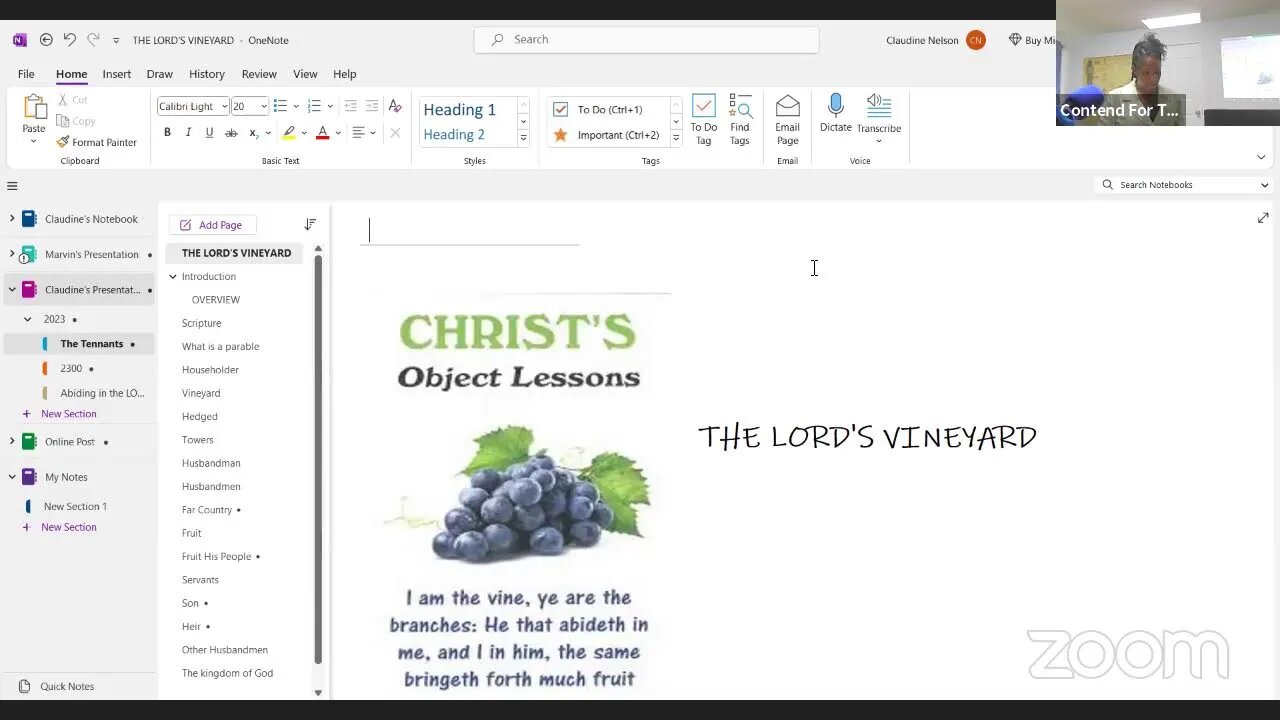Toggle italic formatting

[188, 132]
